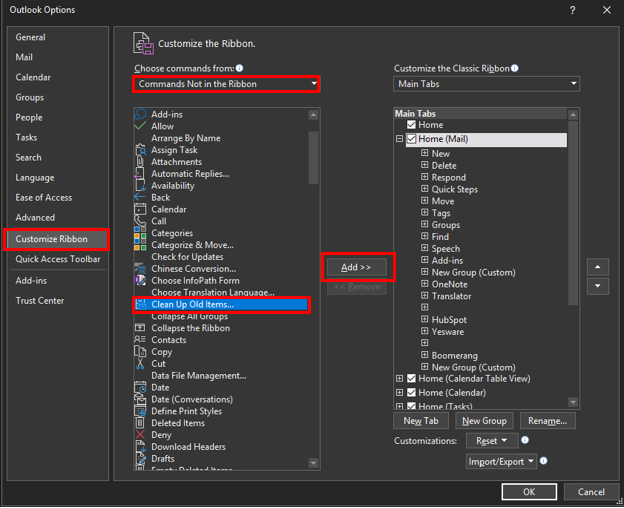Click the Add-ins command icon

140,114
